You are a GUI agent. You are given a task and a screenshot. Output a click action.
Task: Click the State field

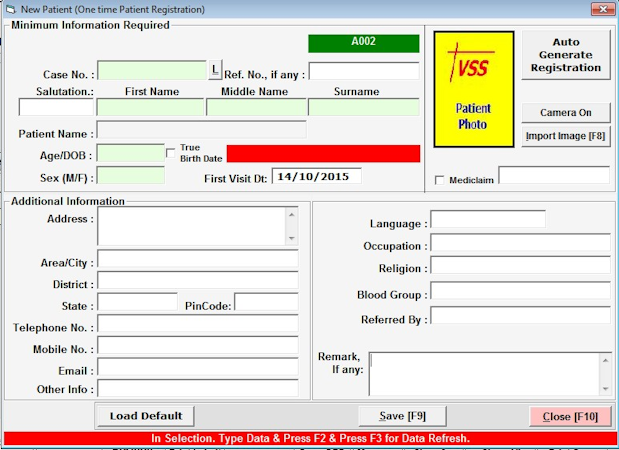137,302
